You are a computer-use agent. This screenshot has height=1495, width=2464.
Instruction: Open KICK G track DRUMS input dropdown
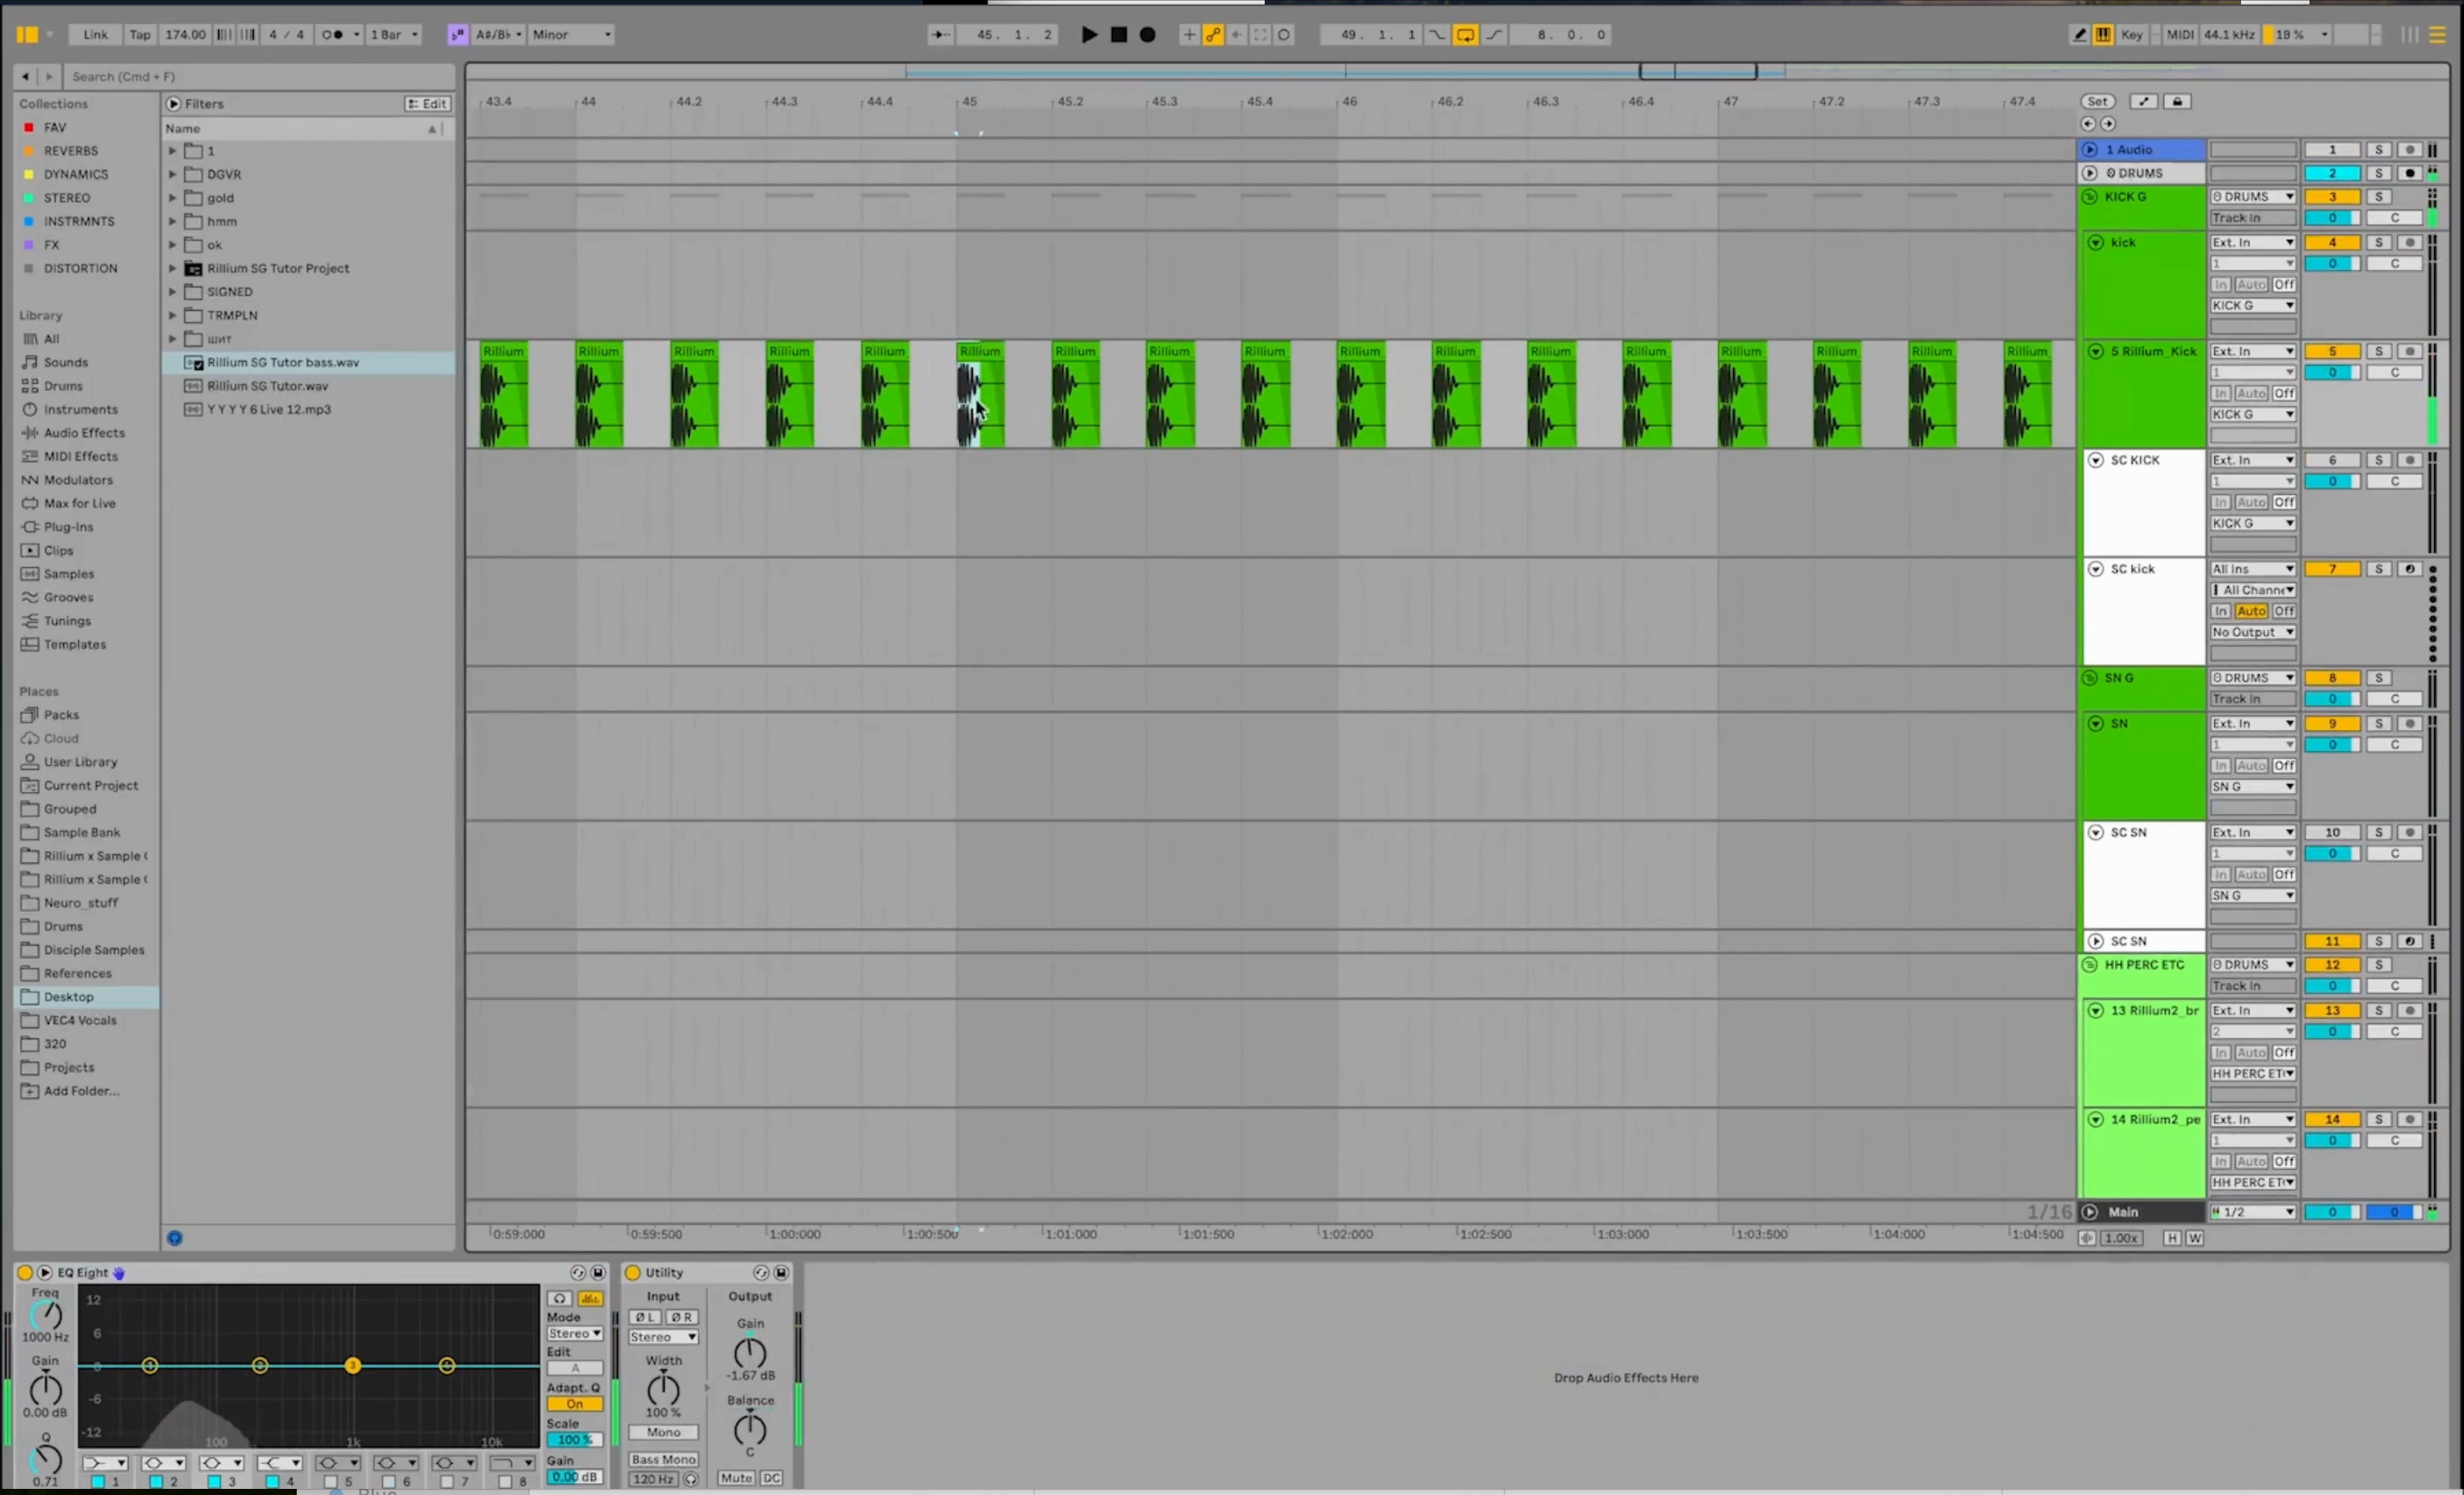click(2253, 197)
